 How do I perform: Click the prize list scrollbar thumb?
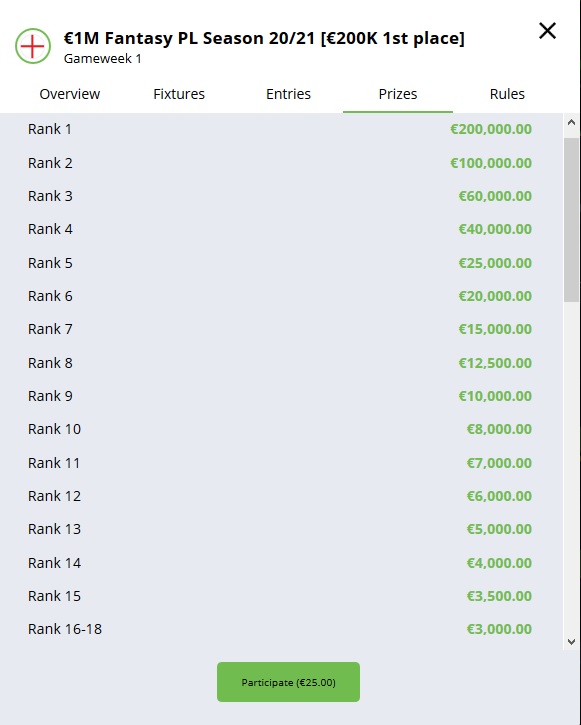(x=571, y=220)
